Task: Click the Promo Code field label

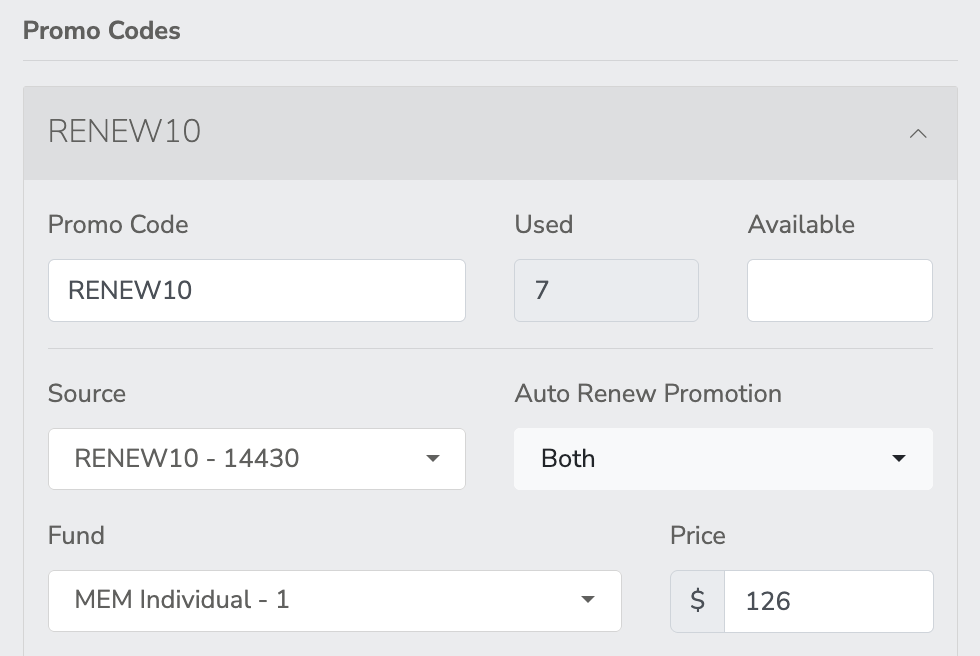Action: click(118, 225)
